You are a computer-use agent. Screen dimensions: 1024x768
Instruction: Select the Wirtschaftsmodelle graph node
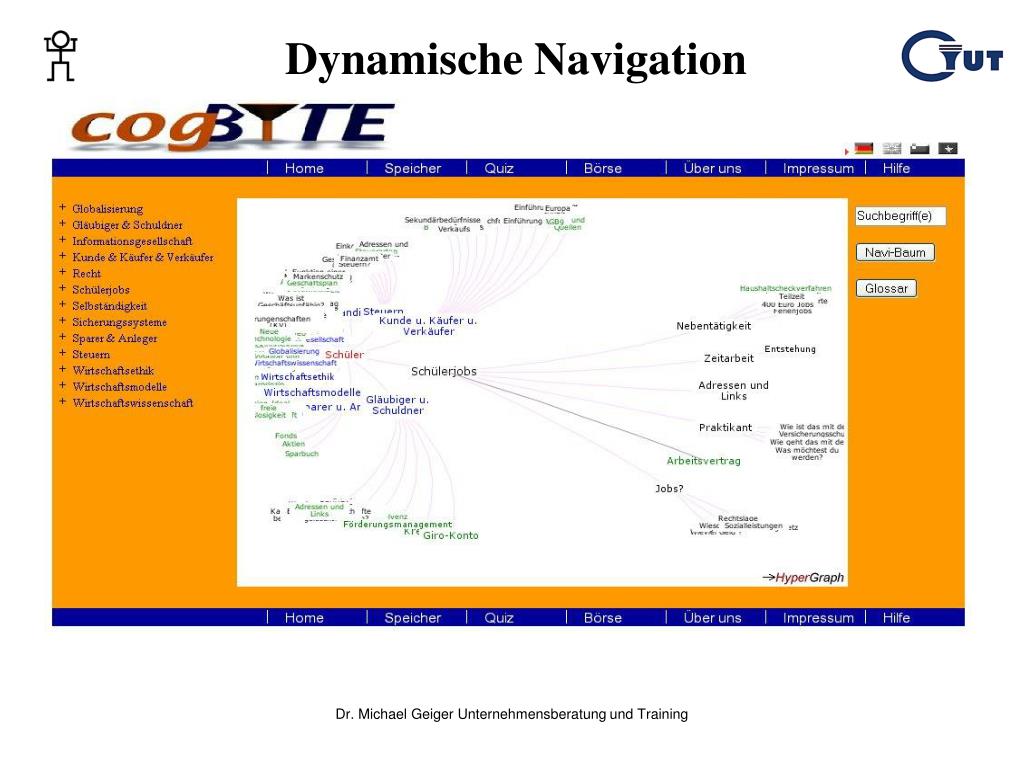(312, 392)
